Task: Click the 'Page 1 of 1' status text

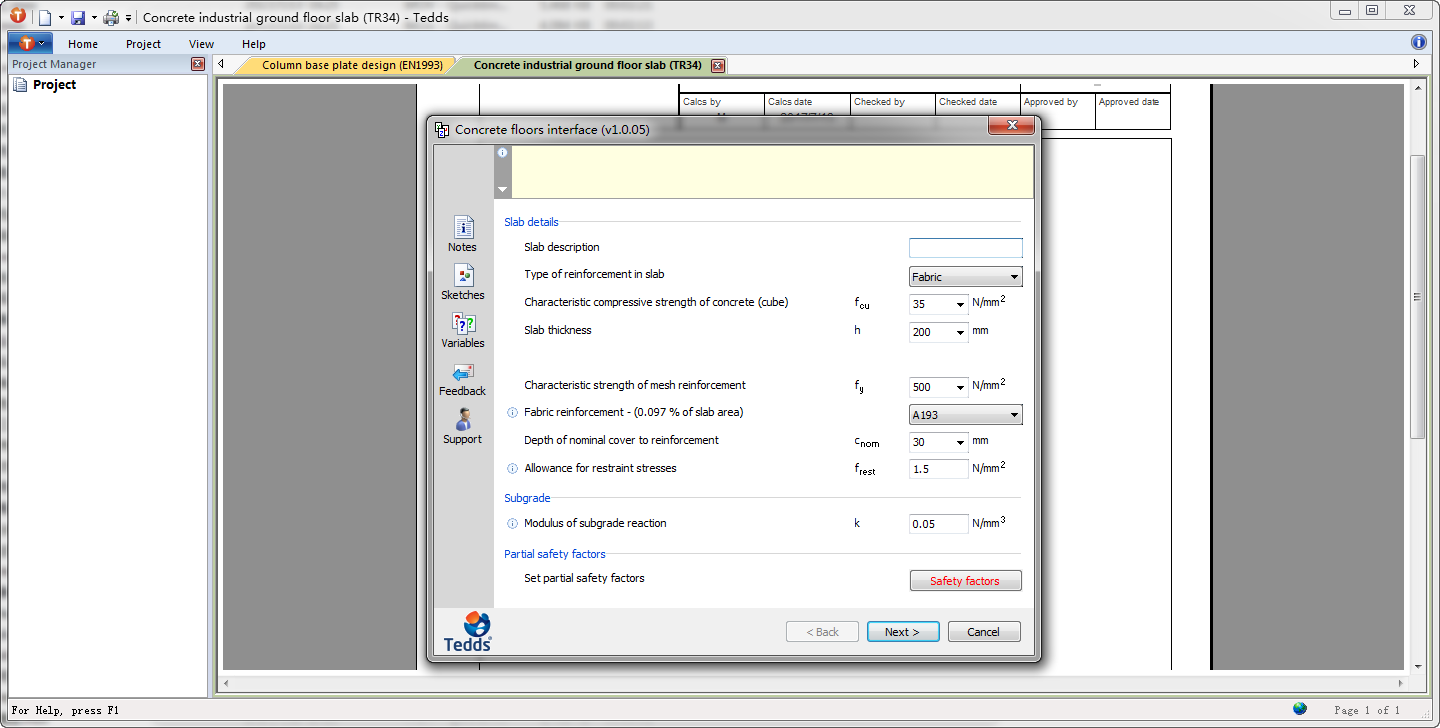Action: coord(1368,710)
